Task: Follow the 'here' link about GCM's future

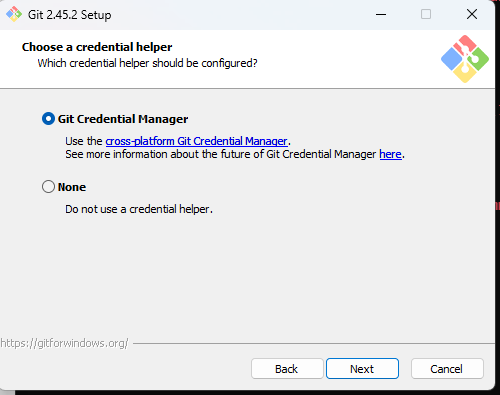Action: coord(390,154)
